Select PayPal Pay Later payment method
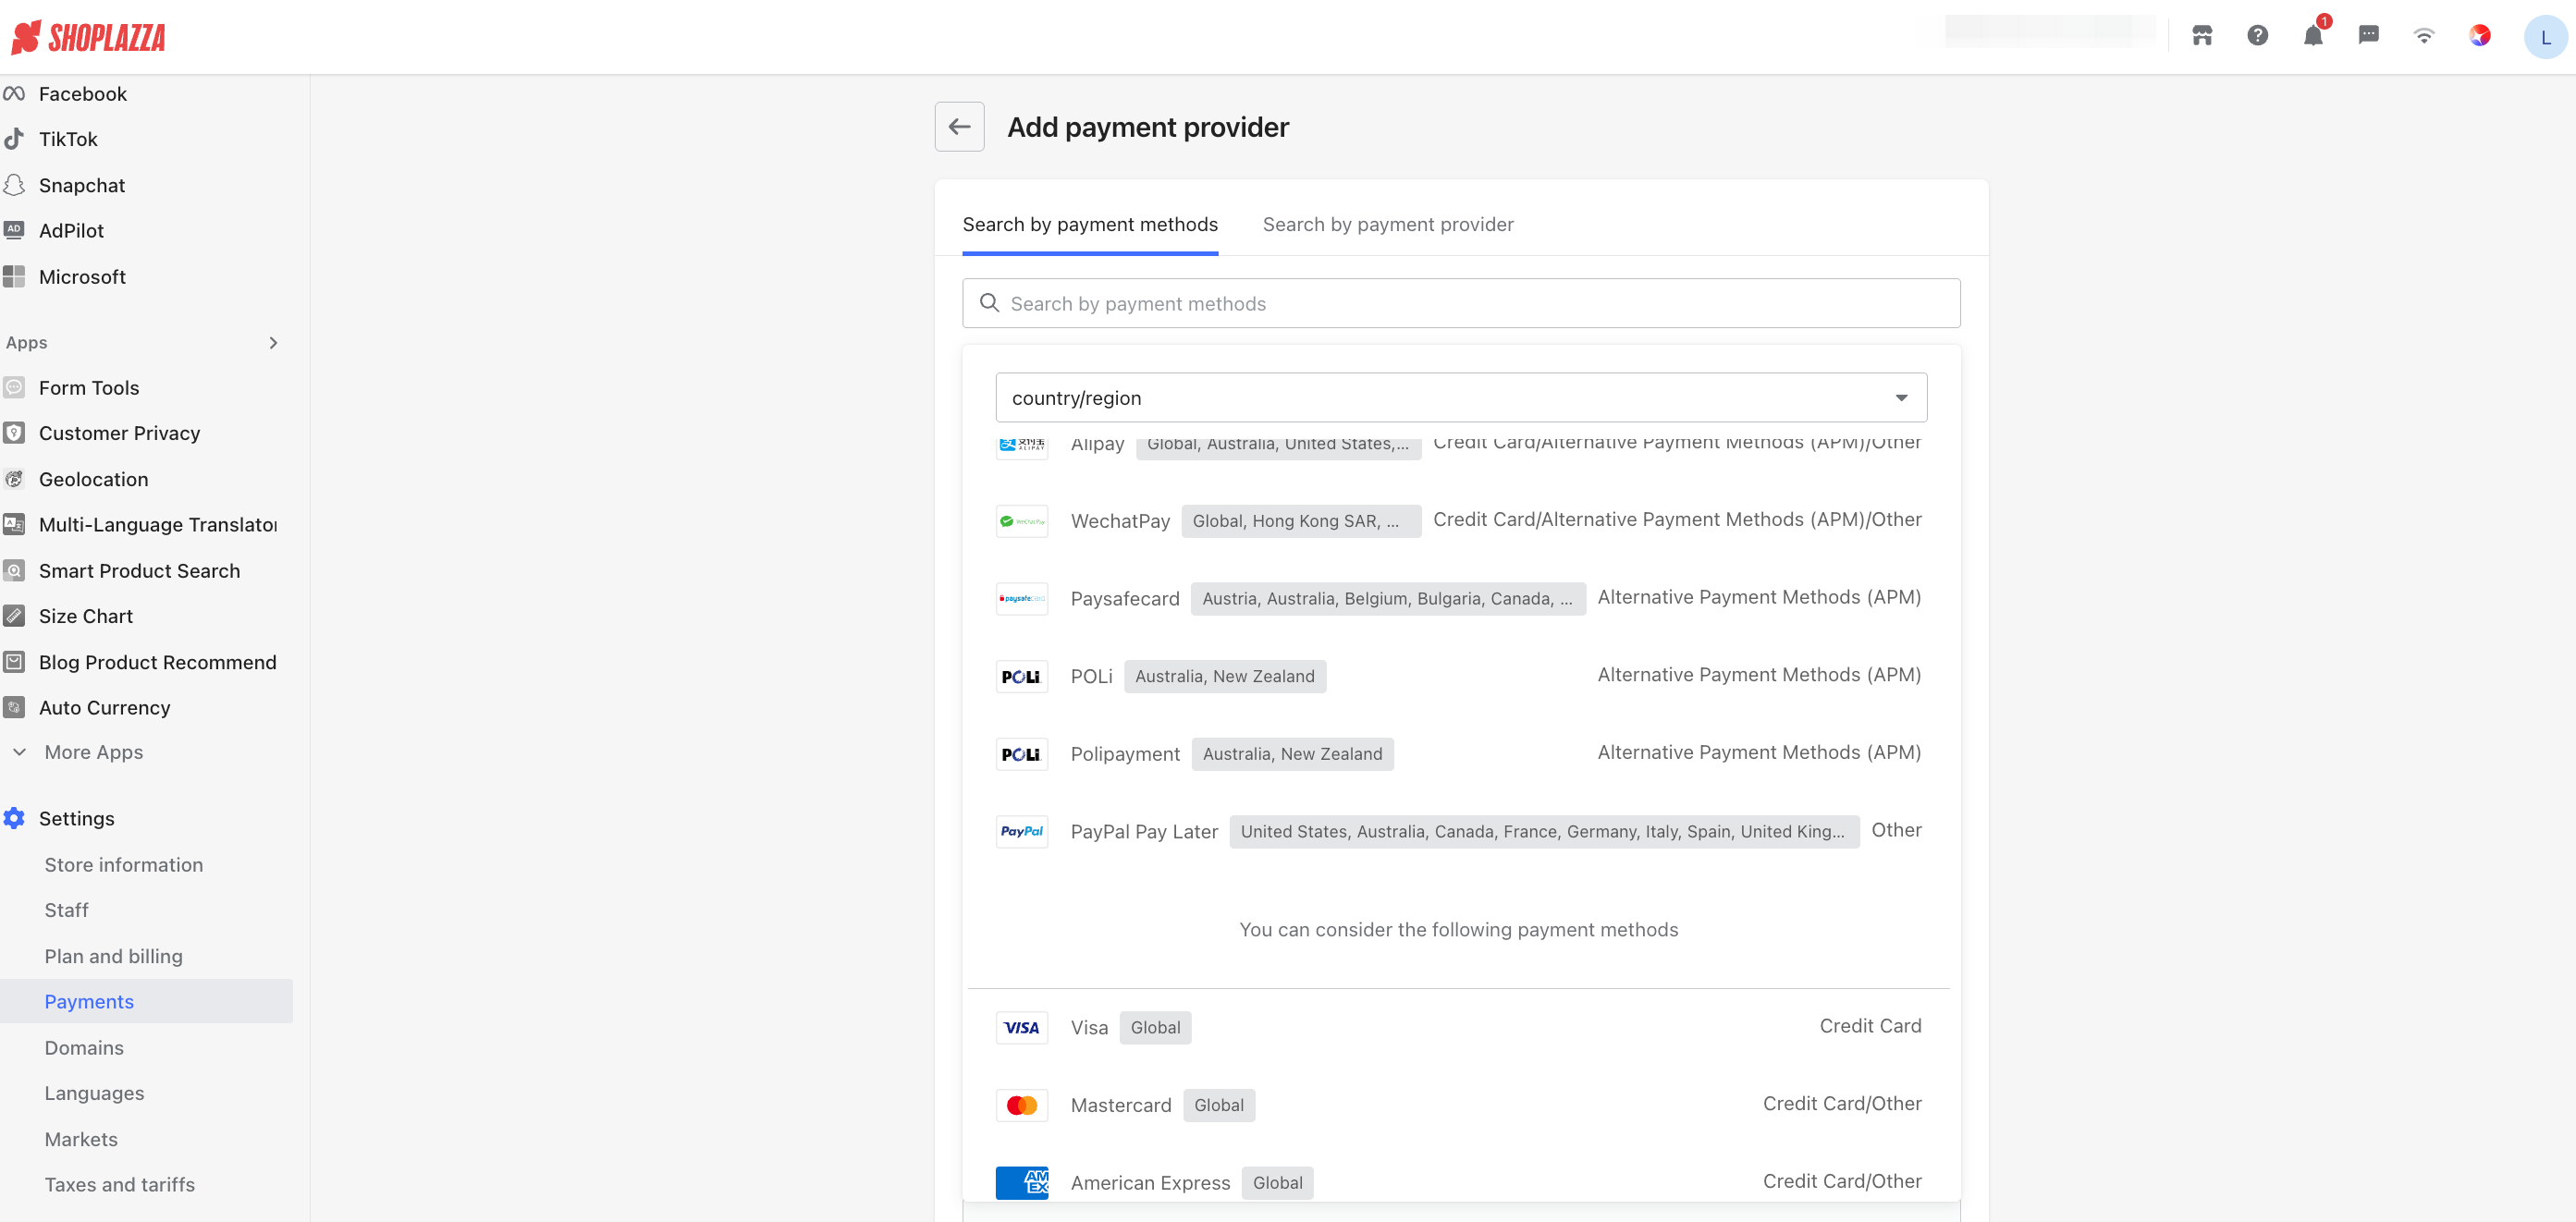This screenshot has height=1222, width=2576. 1458,832
